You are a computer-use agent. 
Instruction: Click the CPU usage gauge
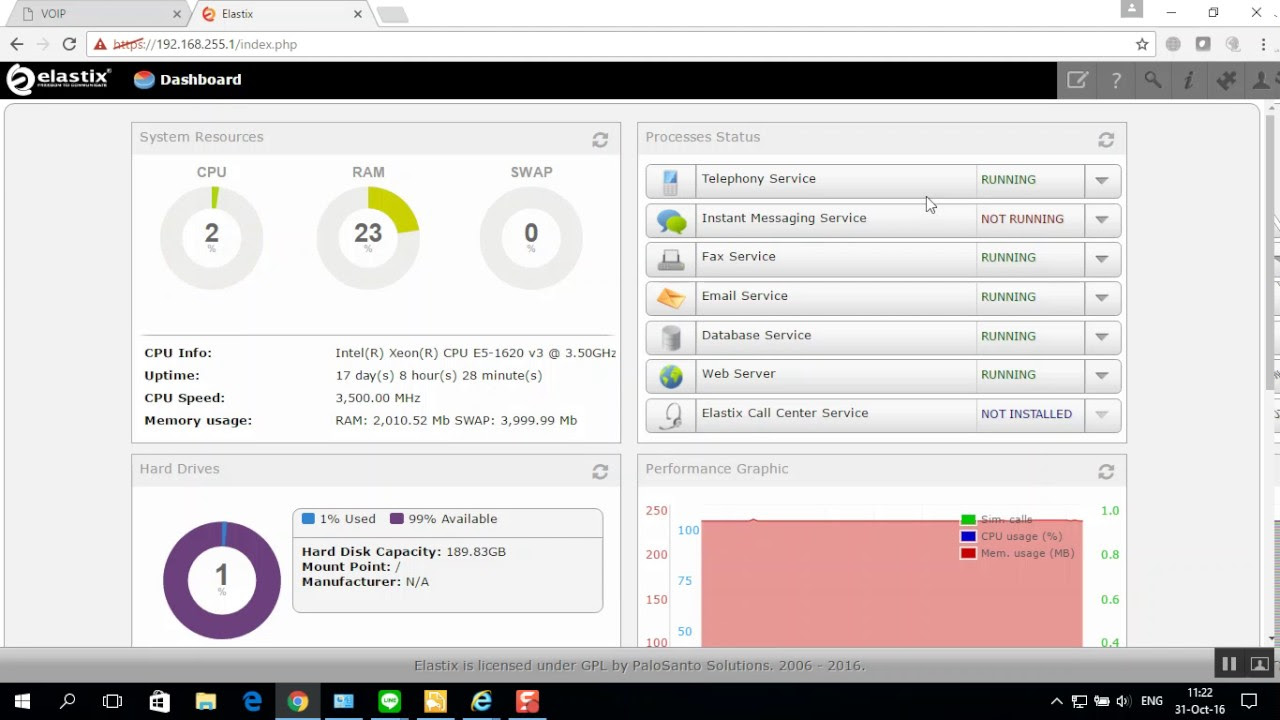click(211, 237)
